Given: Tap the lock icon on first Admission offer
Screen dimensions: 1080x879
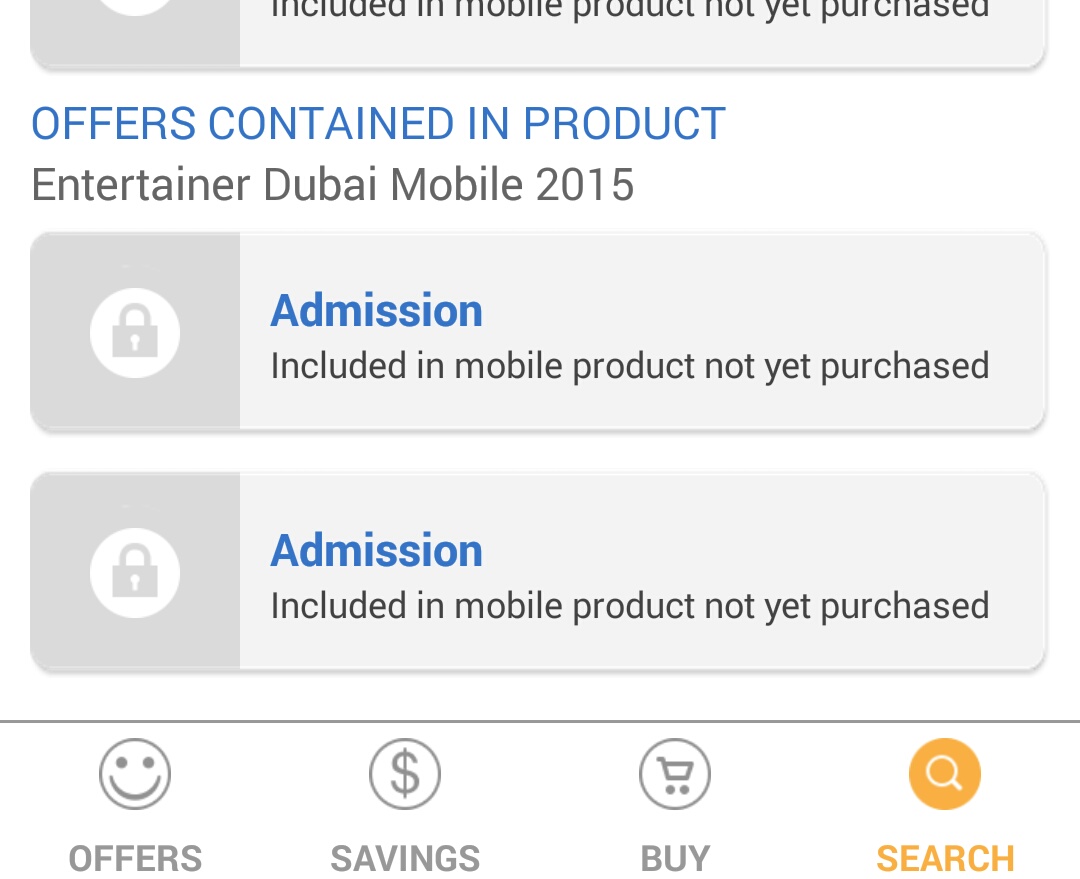Looking at the screenshot, I should pyautogui.click(x=135, y=333).
